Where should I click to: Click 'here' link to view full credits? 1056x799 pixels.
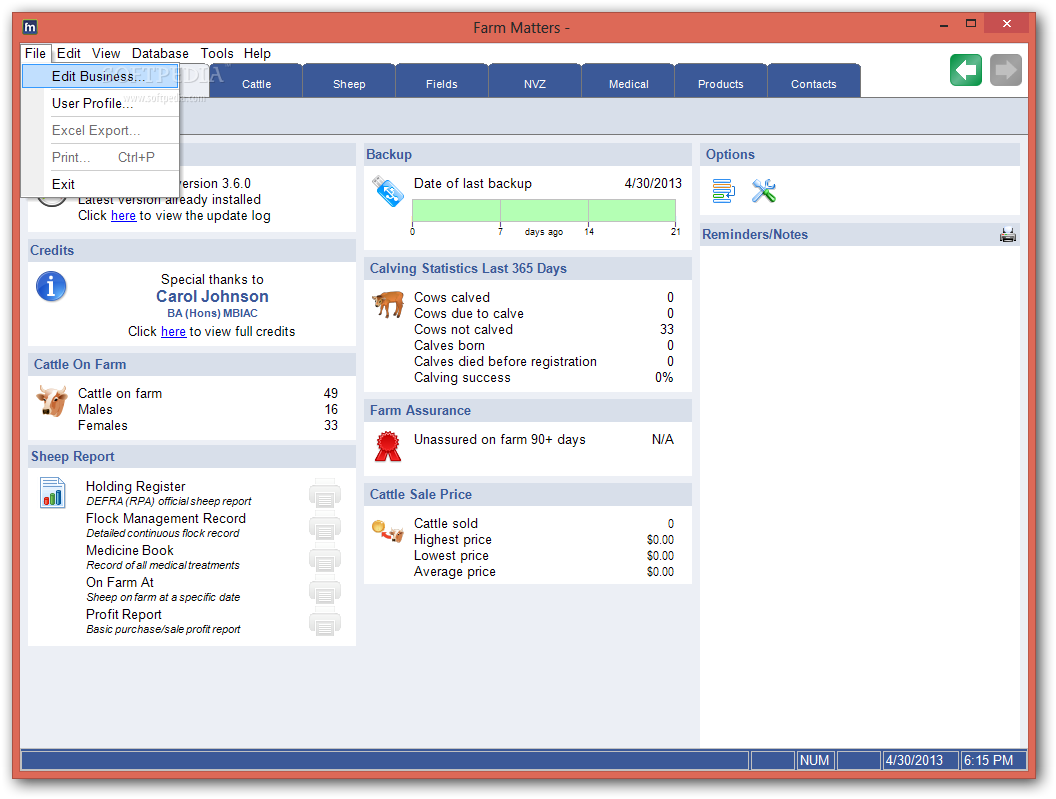(x=173, y=331)
